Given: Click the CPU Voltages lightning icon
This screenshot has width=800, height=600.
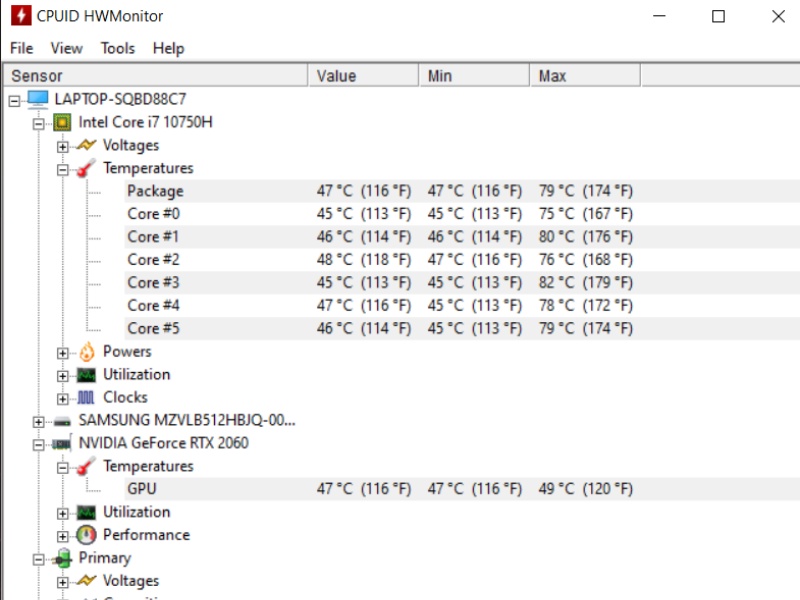Looking at the screenshot, I should click(x=86, y=145).
